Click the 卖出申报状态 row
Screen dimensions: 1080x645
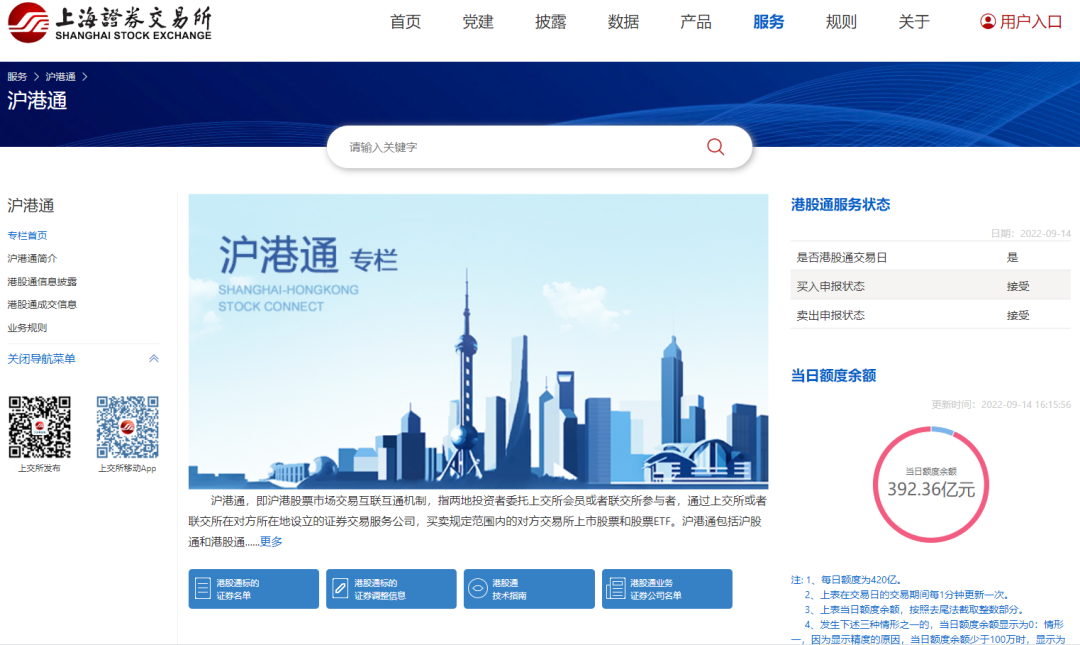(931, 315)
